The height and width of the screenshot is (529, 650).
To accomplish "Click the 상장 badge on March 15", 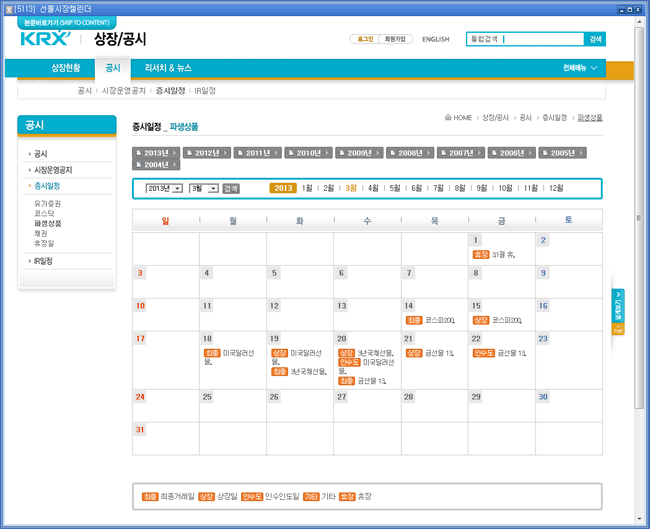I will tap(480, 320).
